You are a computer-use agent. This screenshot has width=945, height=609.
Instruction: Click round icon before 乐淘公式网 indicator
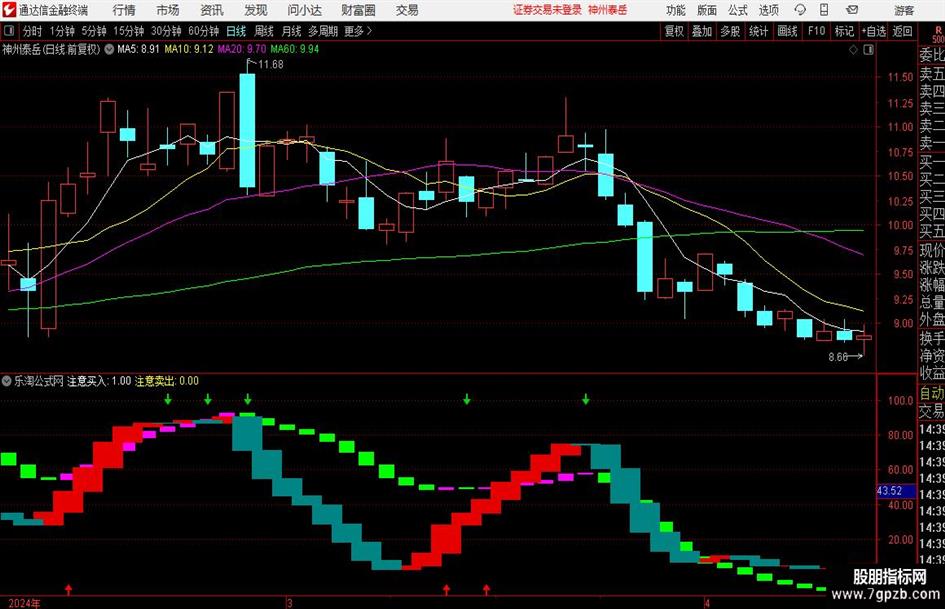(x=7, y=381)
